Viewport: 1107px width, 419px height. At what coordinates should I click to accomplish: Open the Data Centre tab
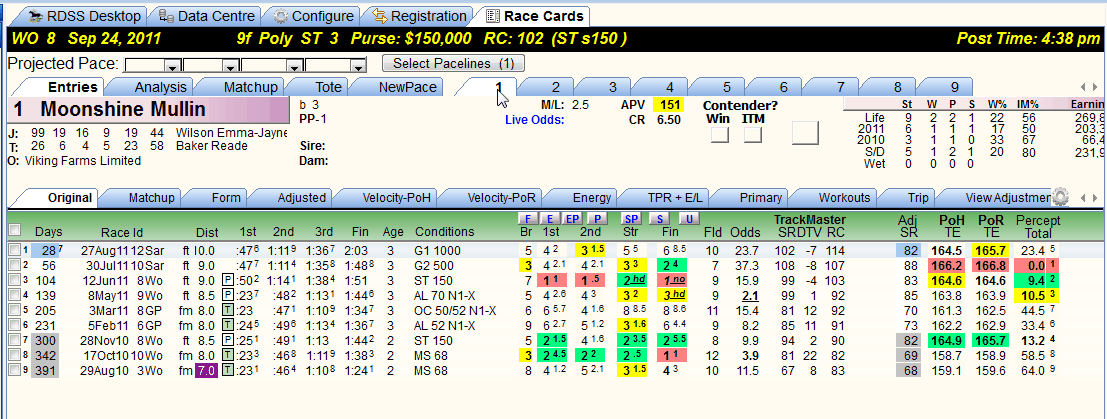point(205,16)
